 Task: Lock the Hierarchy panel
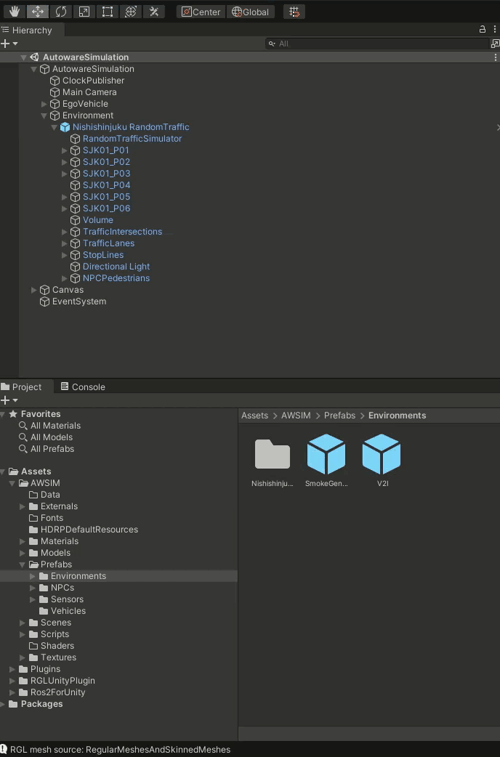point(482,30)
